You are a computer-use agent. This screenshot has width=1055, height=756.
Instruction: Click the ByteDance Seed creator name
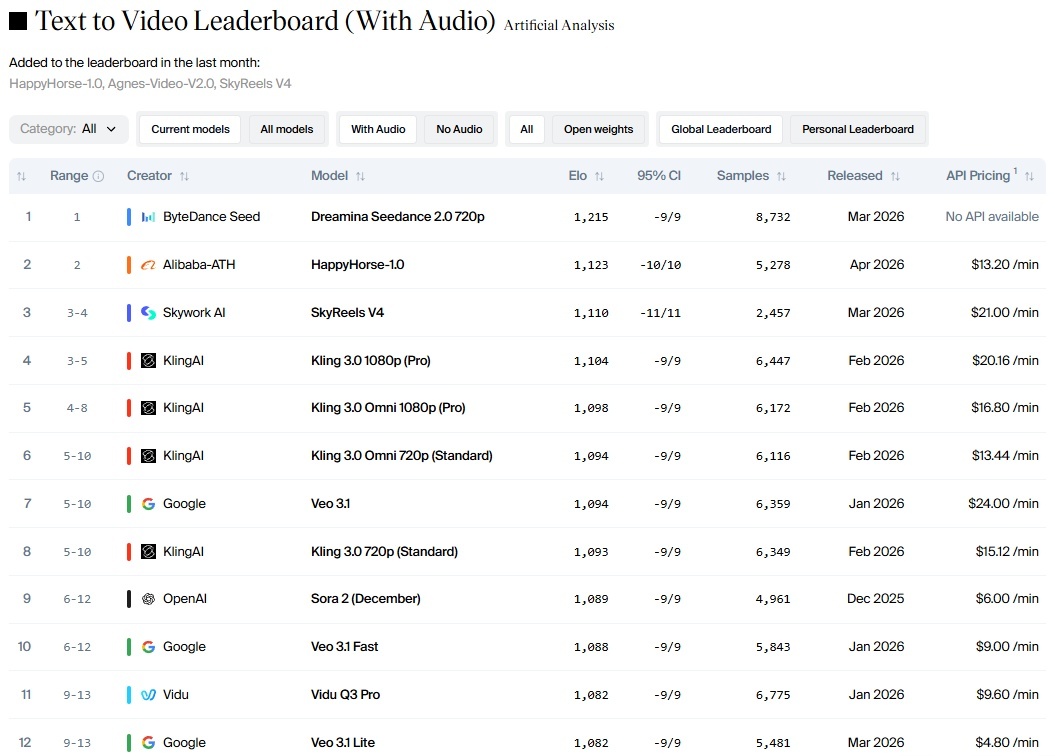coord(211,217)
